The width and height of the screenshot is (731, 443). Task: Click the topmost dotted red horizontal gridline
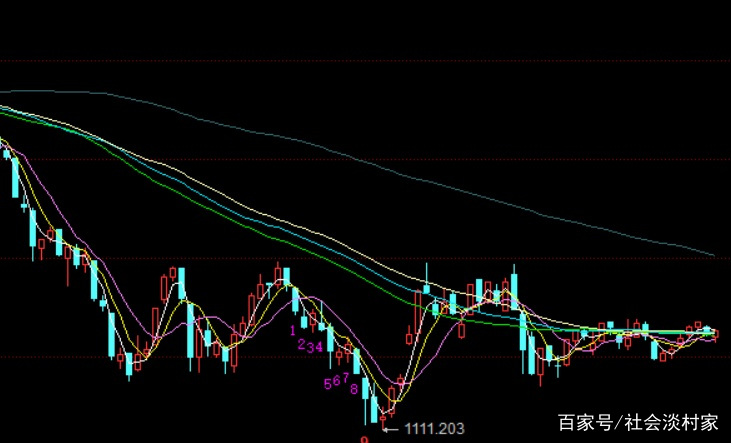tap(365, 60)
